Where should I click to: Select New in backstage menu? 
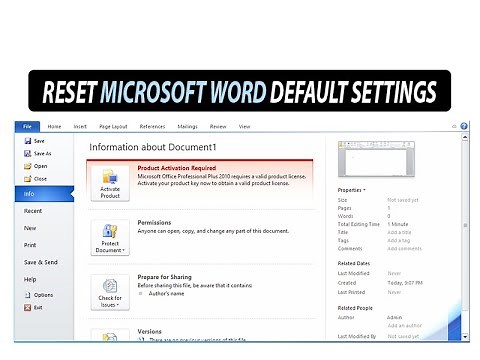pyautogui.click(x=30, y=228)
